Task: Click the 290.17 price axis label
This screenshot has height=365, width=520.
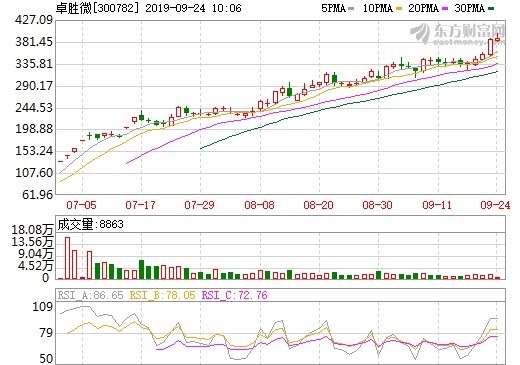Action: coord(34,86)
